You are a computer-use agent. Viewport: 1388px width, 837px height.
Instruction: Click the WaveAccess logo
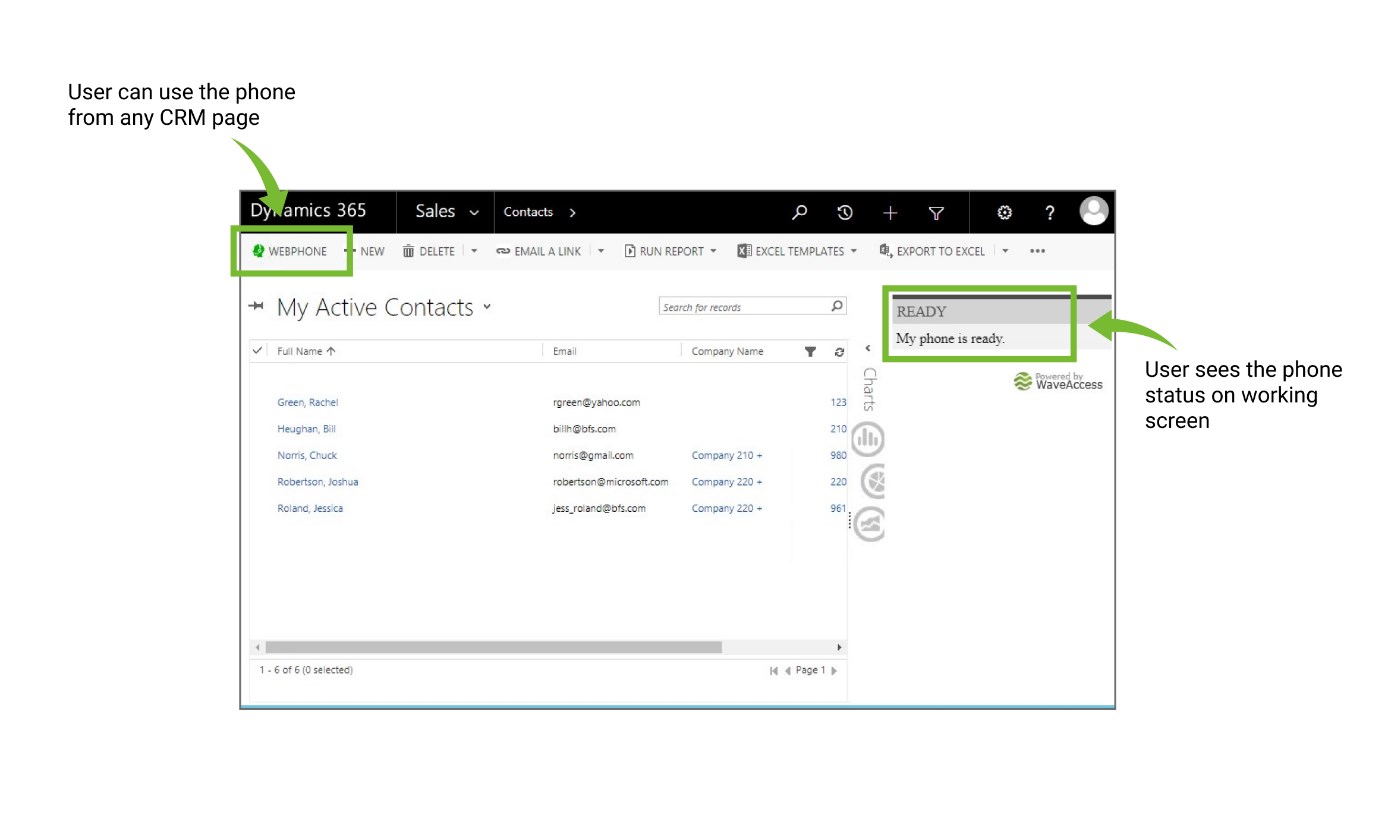click(x=1058, y=381)
